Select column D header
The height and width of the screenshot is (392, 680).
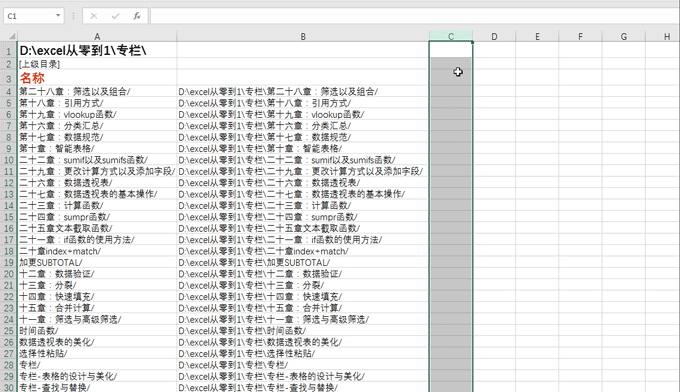point(494,36)
